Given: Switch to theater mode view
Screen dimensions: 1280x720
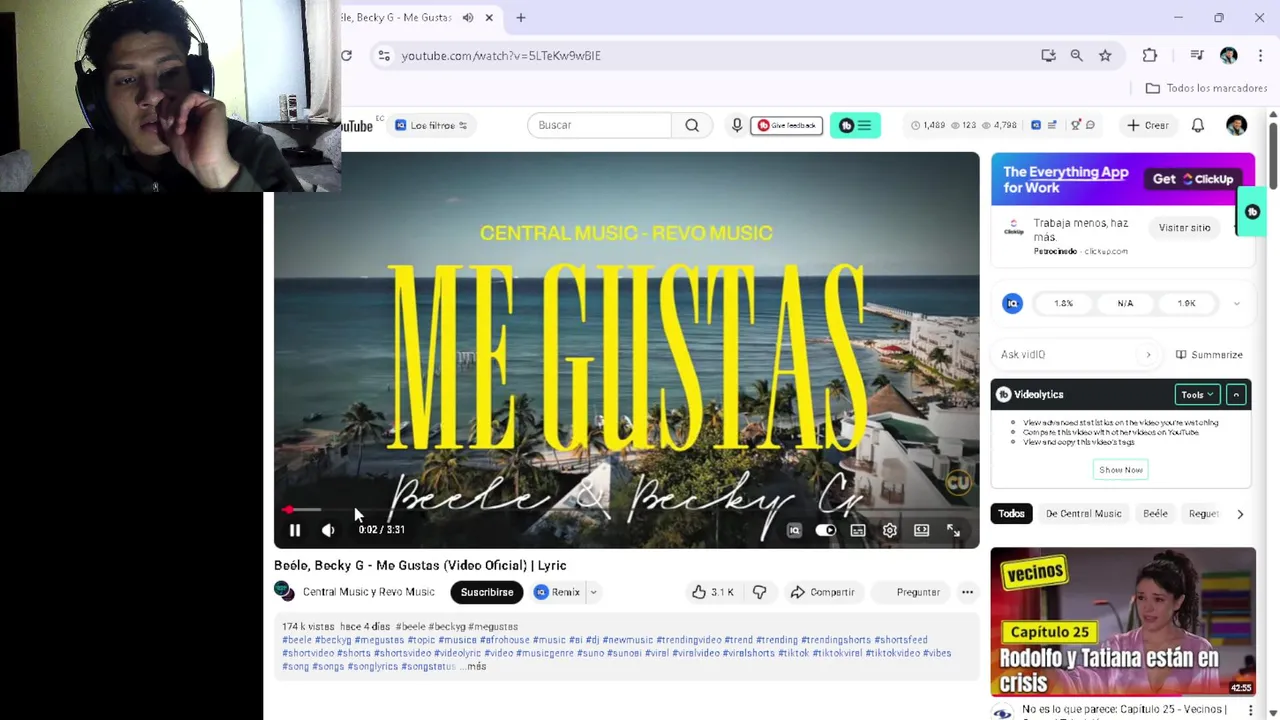Looking at the screenshot, I should (x=922, y=530).
